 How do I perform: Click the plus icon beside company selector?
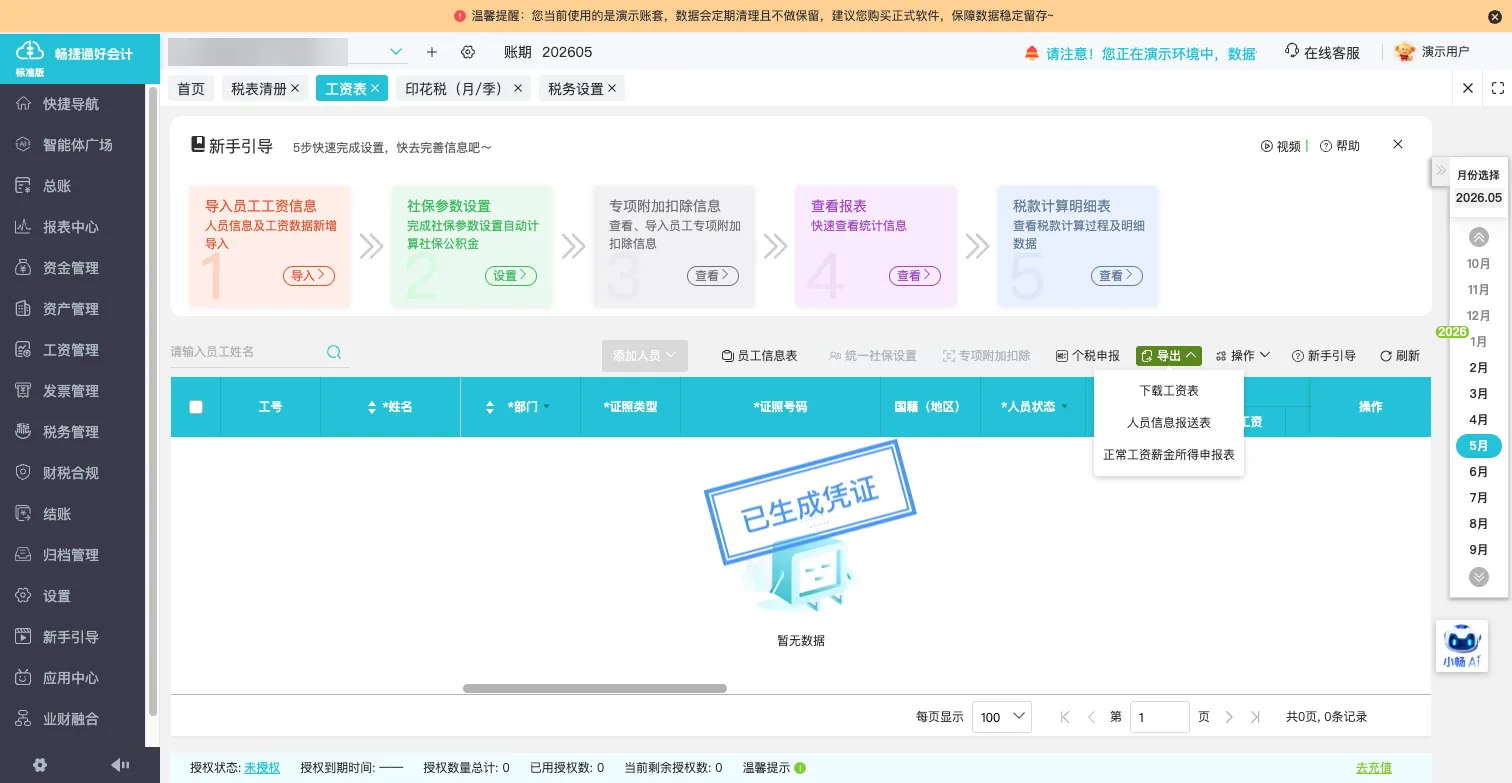pyautogui.click(x=432, y=52)
